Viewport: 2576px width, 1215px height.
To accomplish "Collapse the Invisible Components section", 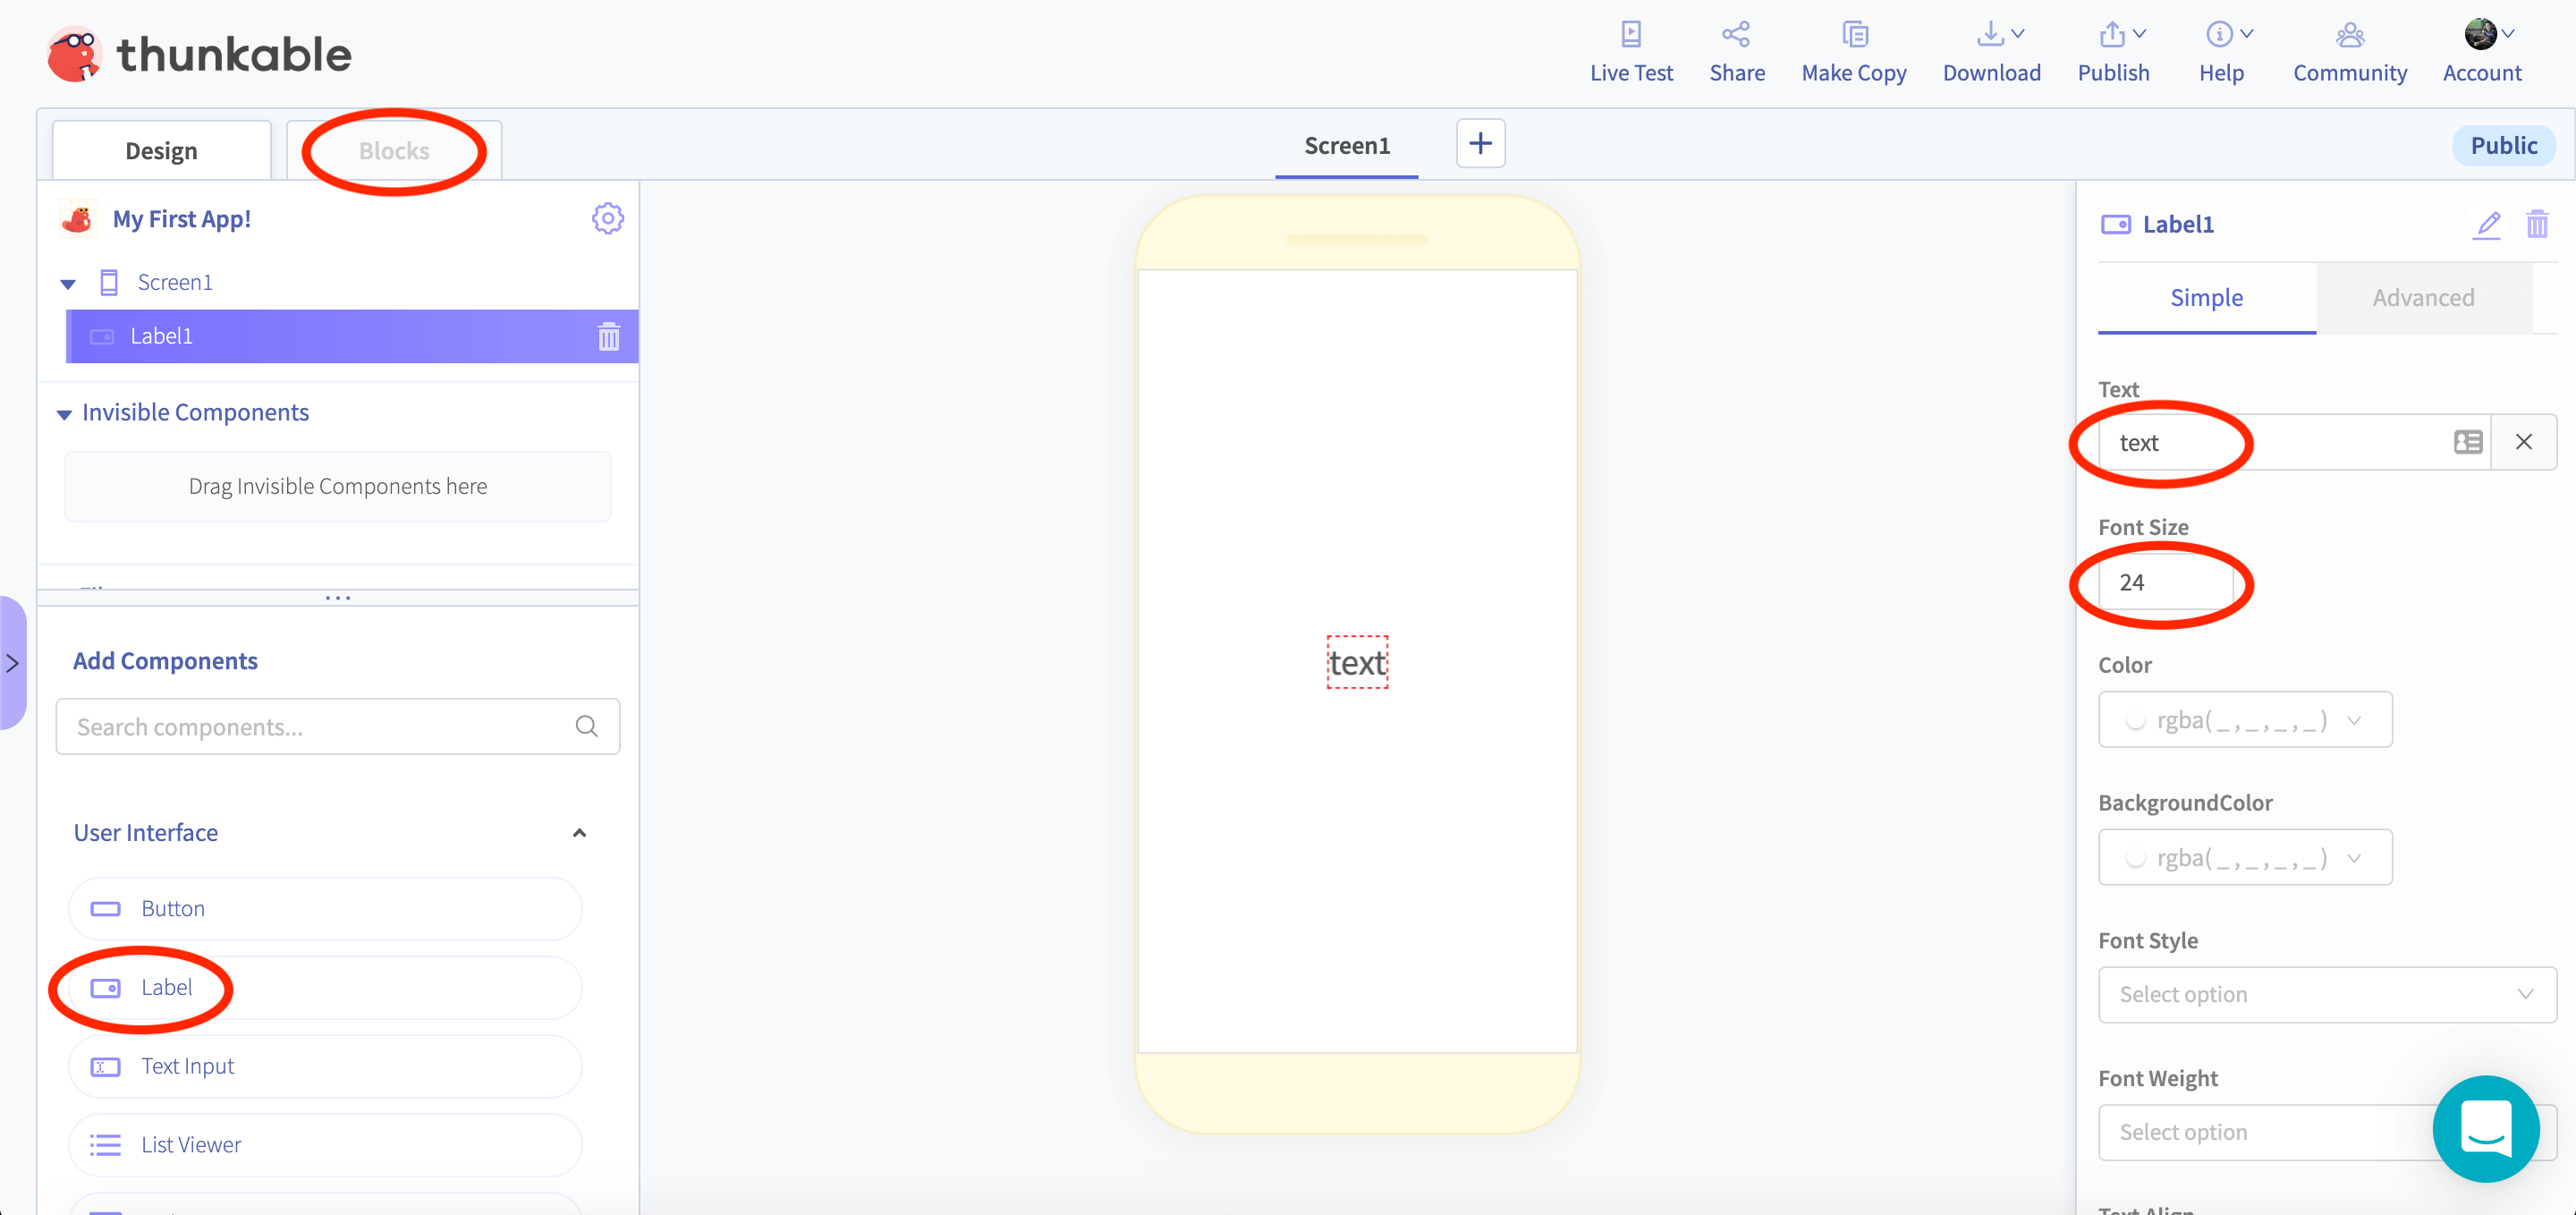I will coord(64,414).
